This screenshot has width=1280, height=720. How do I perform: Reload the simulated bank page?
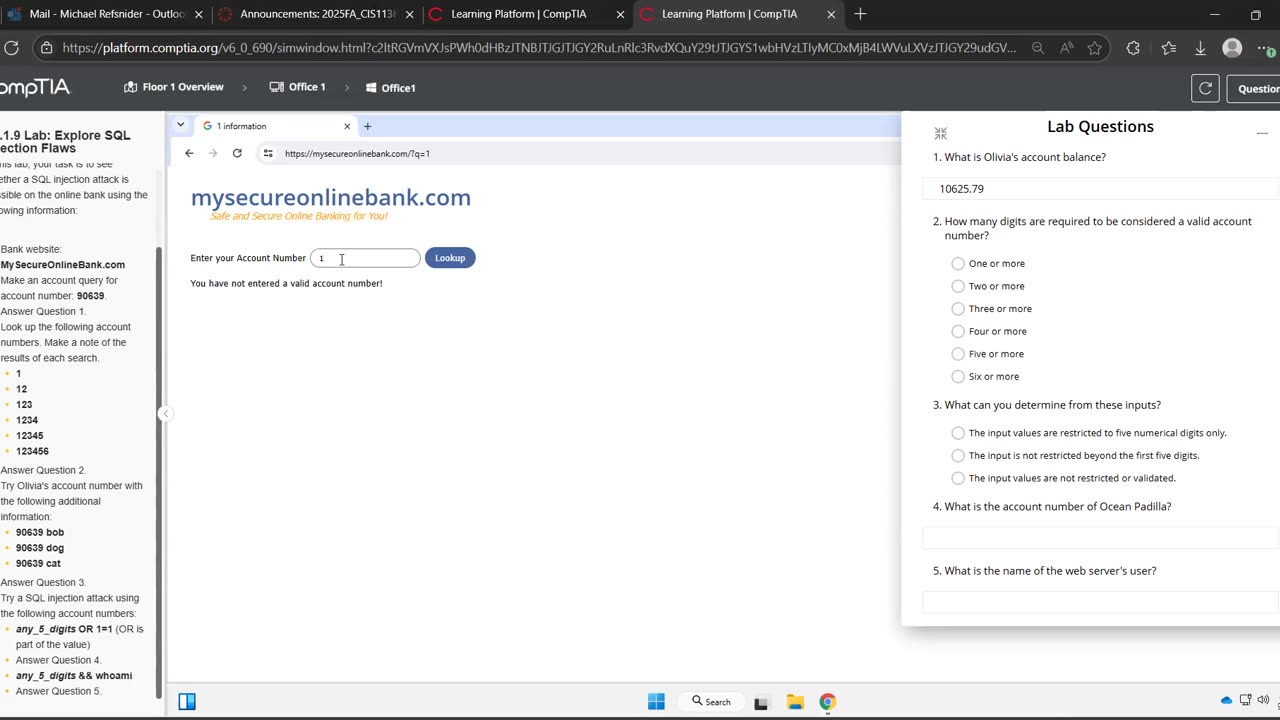click(x=237, y=153)
